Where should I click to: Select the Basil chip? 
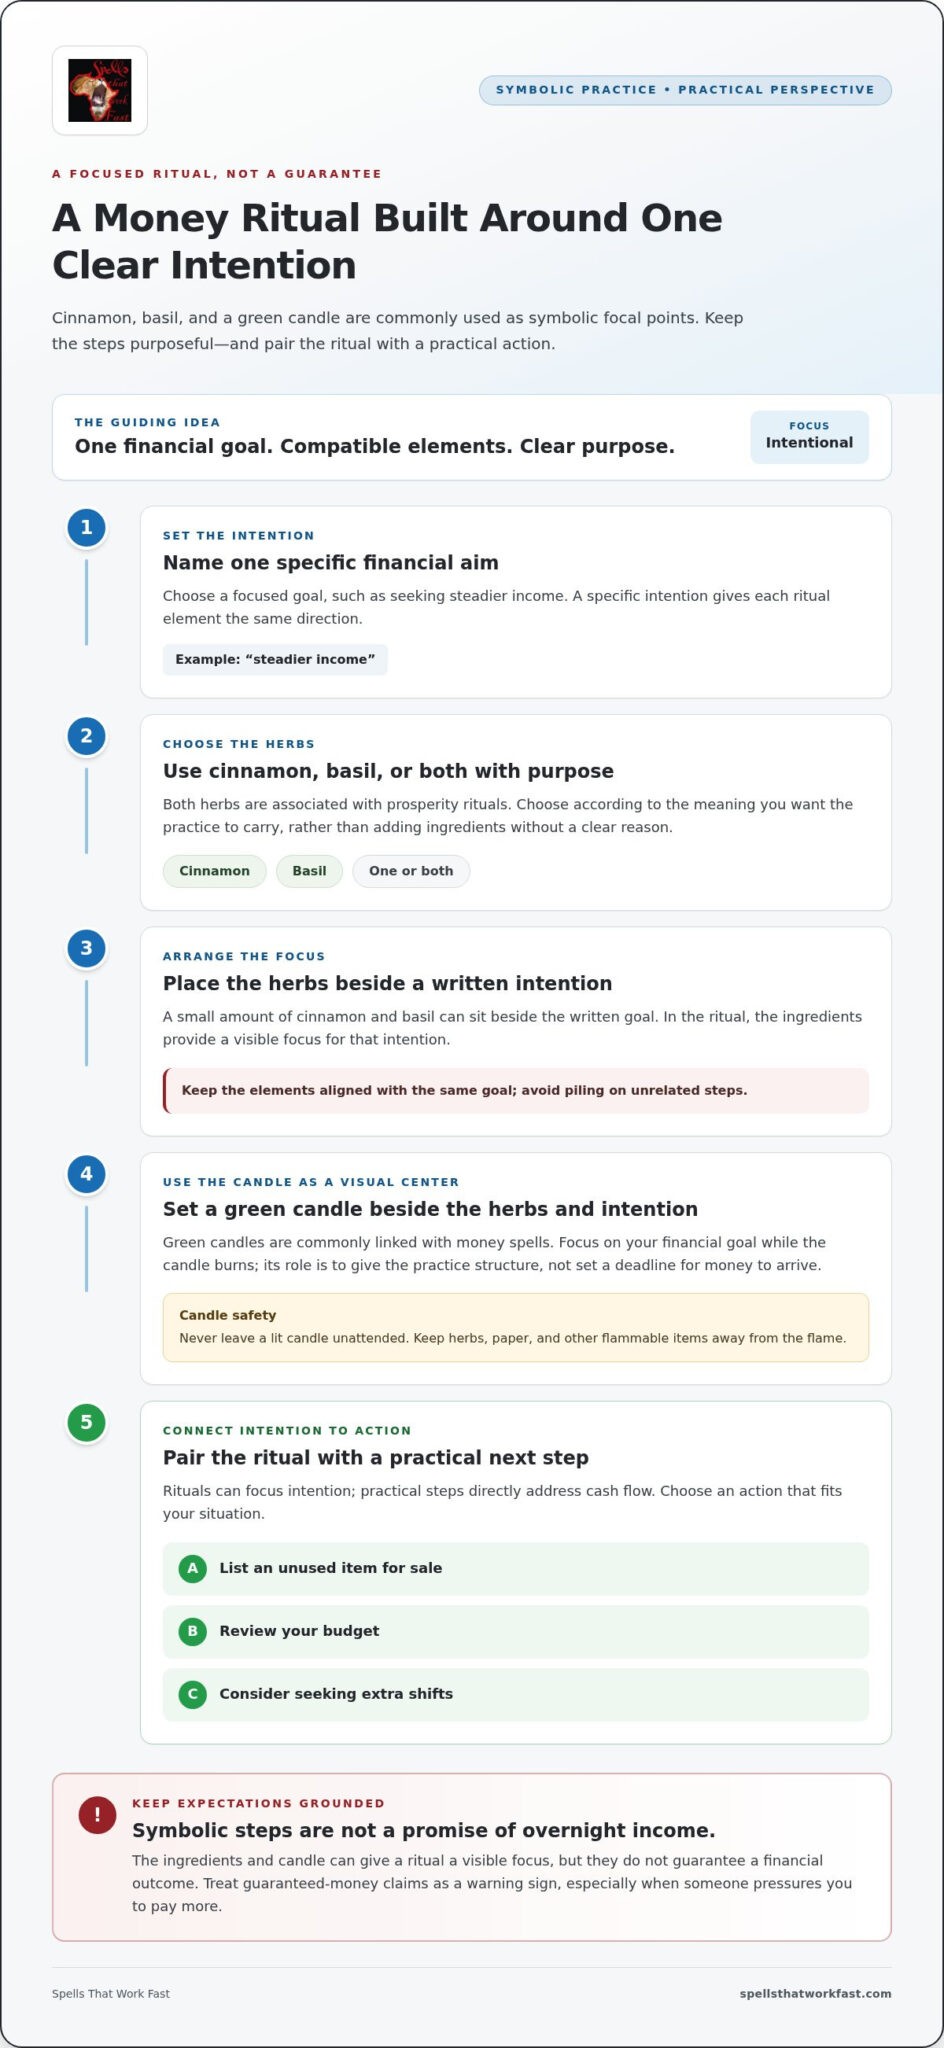coord(310,871)
